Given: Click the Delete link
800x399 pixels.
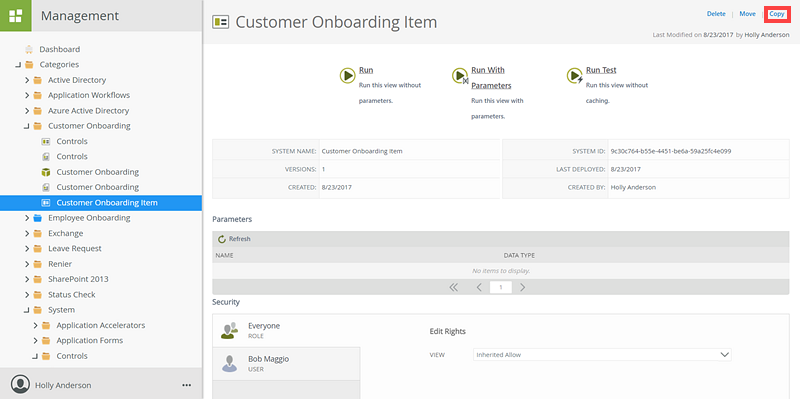Looking at the screenshot, I should click(716, 14).
